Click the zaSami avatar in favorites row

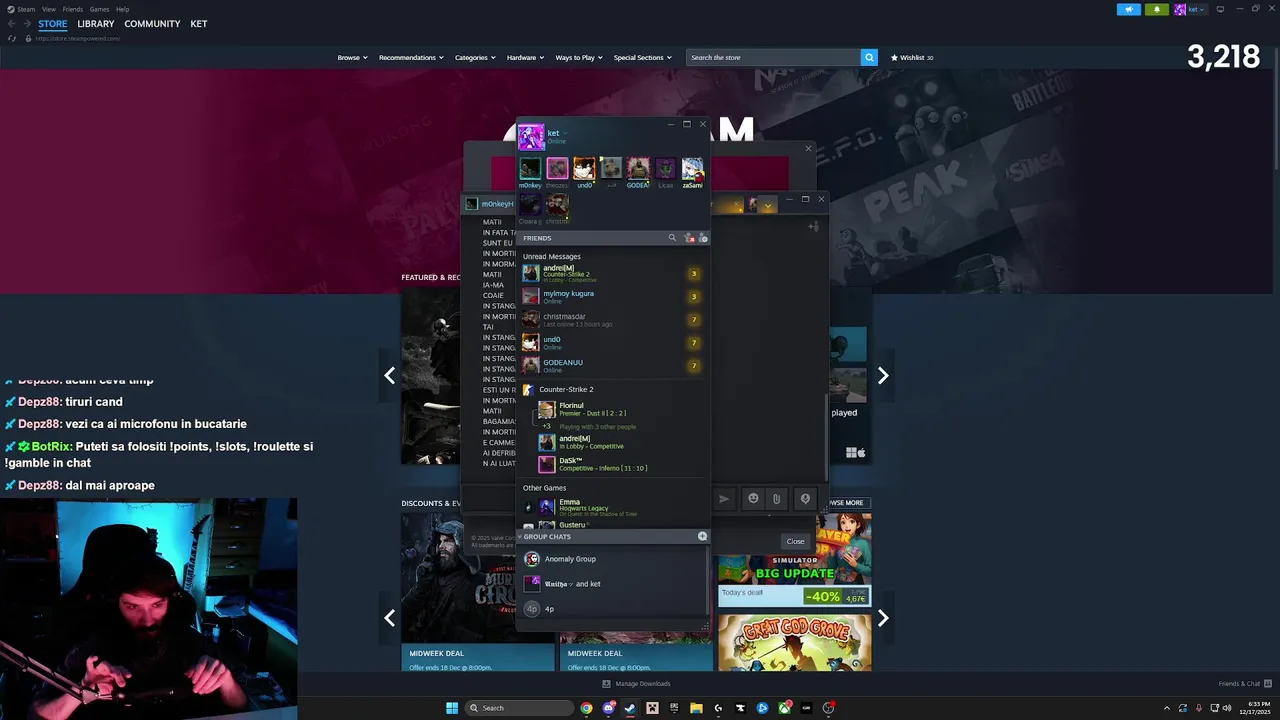point(692,168)
